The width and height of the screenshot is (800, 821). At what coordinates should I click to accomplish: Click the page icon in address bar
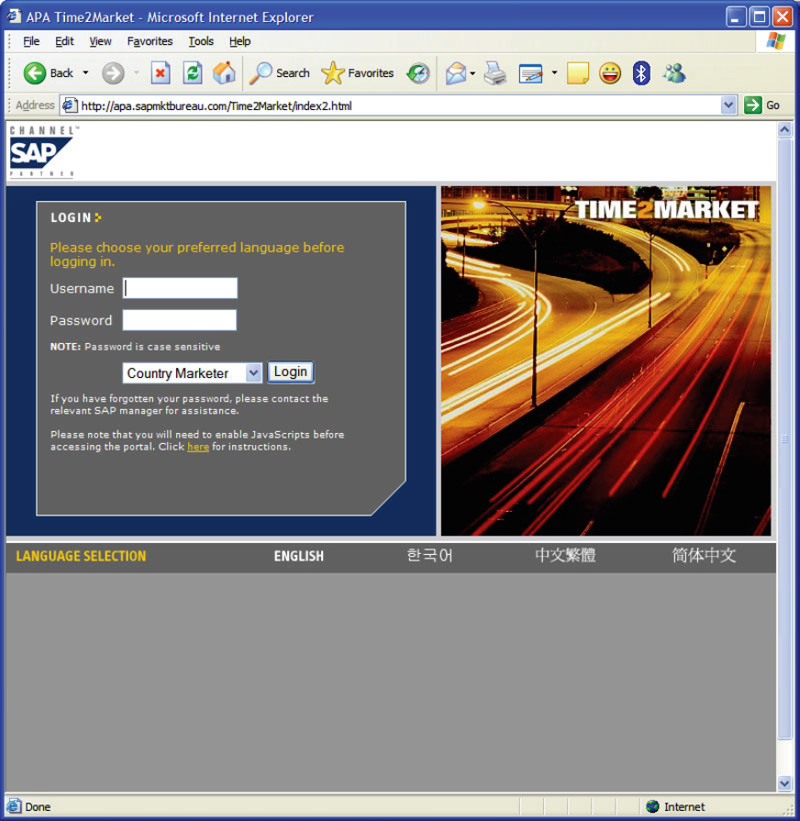click(70, 106)
